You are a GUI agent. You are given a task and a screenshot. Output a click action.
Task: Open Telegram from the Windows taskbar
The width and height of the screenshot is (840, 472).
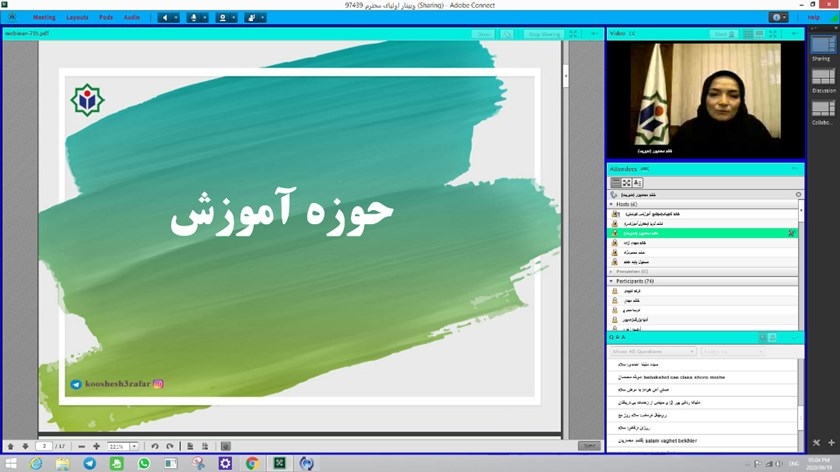click(89, 464)
